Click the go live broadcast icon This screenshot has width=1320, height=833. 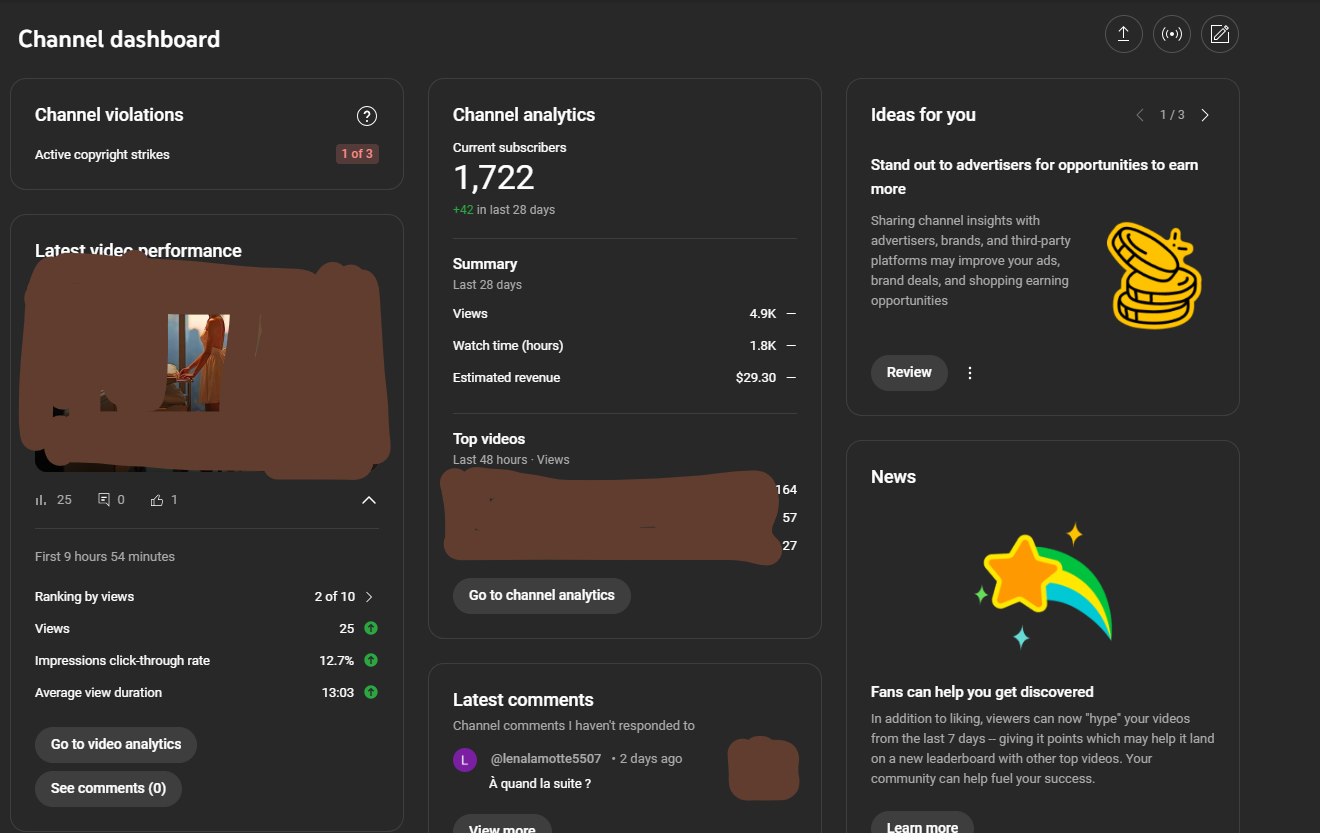point(1171,34)
